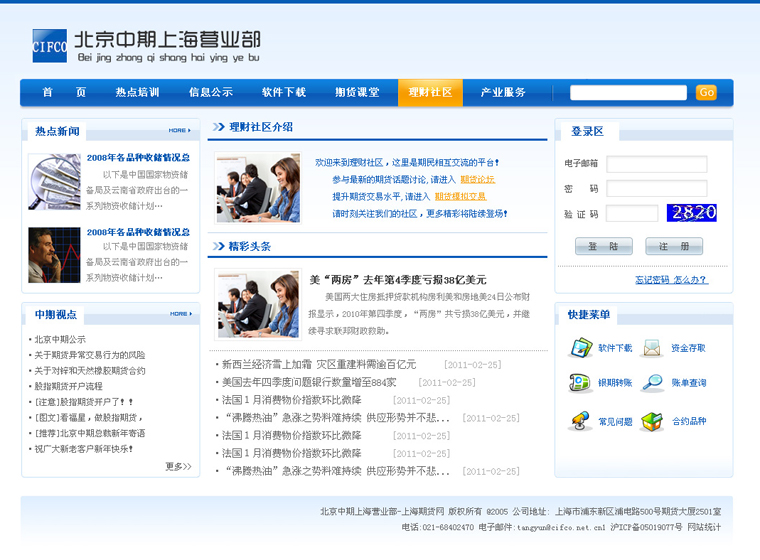The width and height of the screenshot is (760, 560).
Task: Go to 产业服务 in the navigation bar
Action: (503, 93)
